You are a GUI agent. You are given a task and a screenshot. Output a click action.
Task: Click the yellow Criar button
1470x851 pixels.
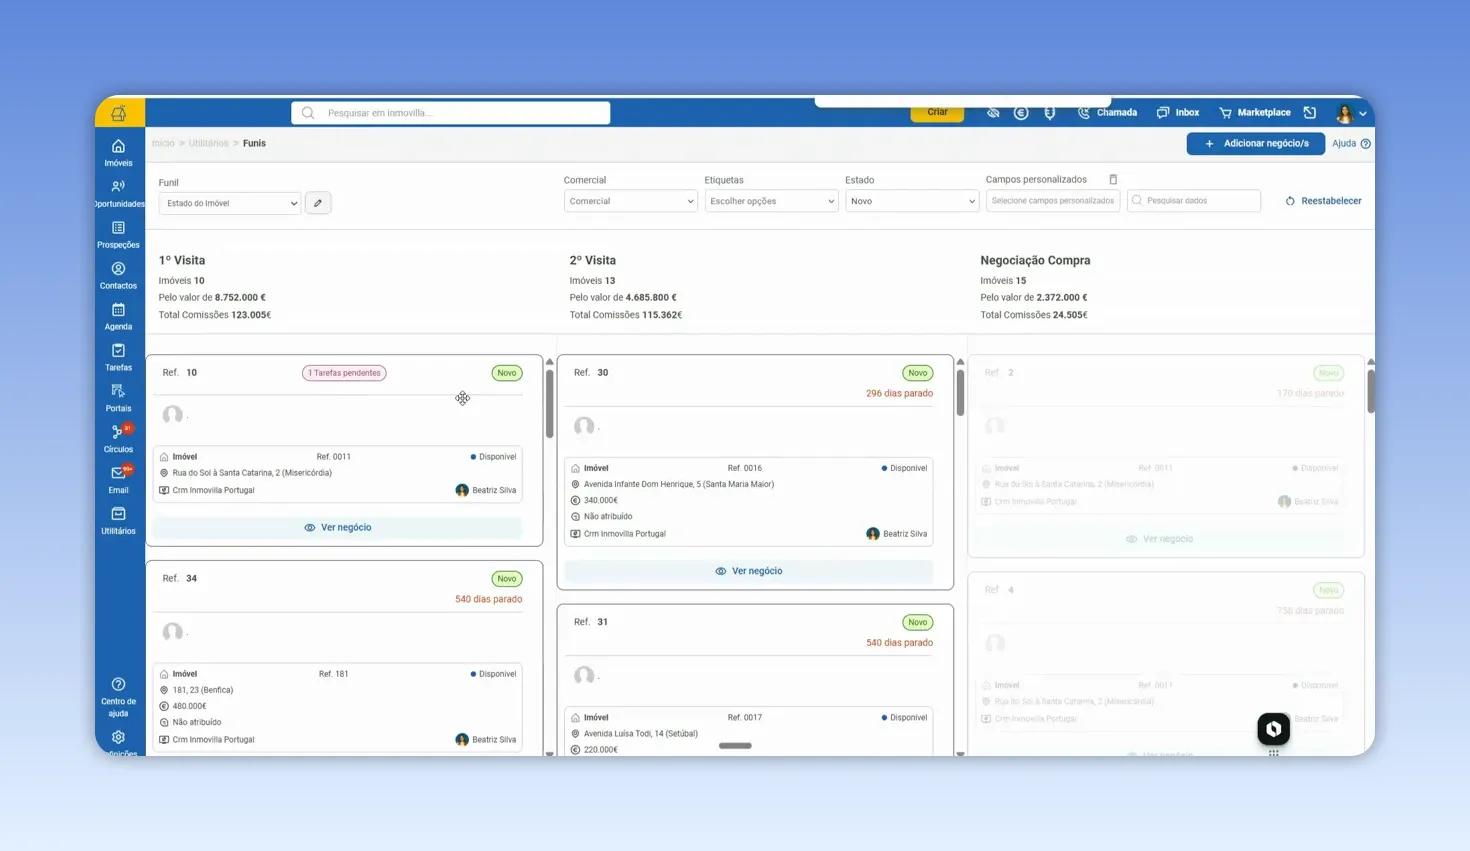click(x=937, y=112)
